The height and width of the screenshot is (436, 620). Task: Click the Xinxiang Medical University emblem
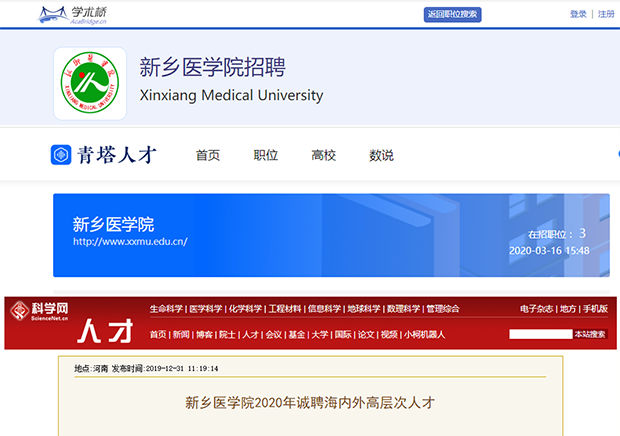tap(90, 83)
